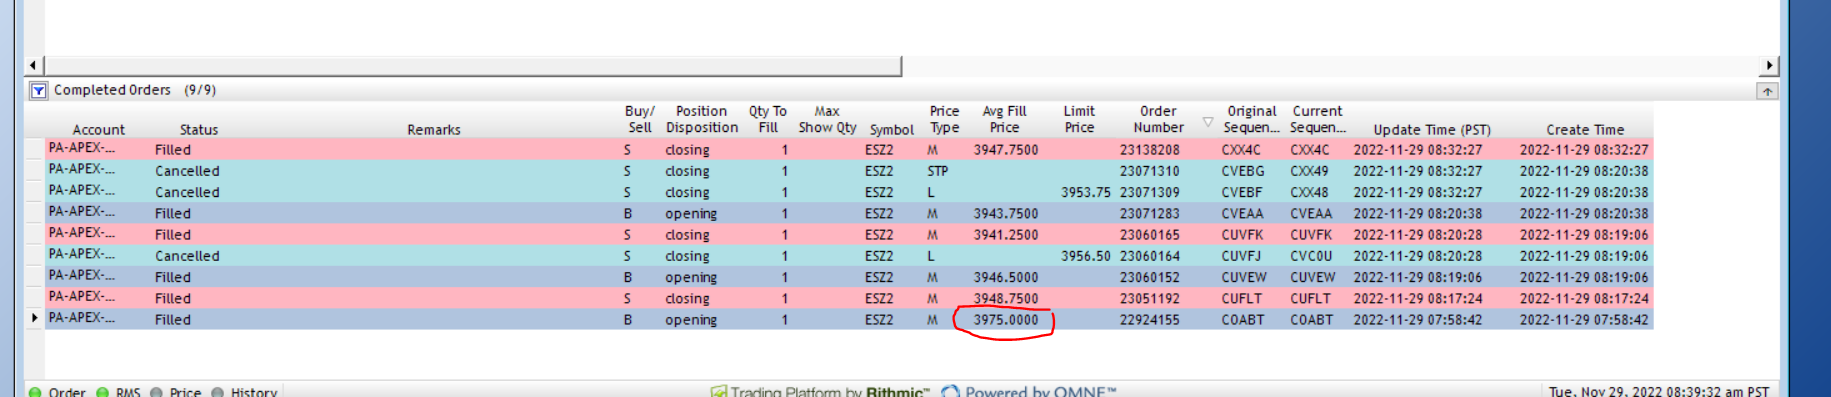The height and width of the screenshot is (397, 1831).
Task: Click the Price gray status indicator
Action: [x=156, y=392]
